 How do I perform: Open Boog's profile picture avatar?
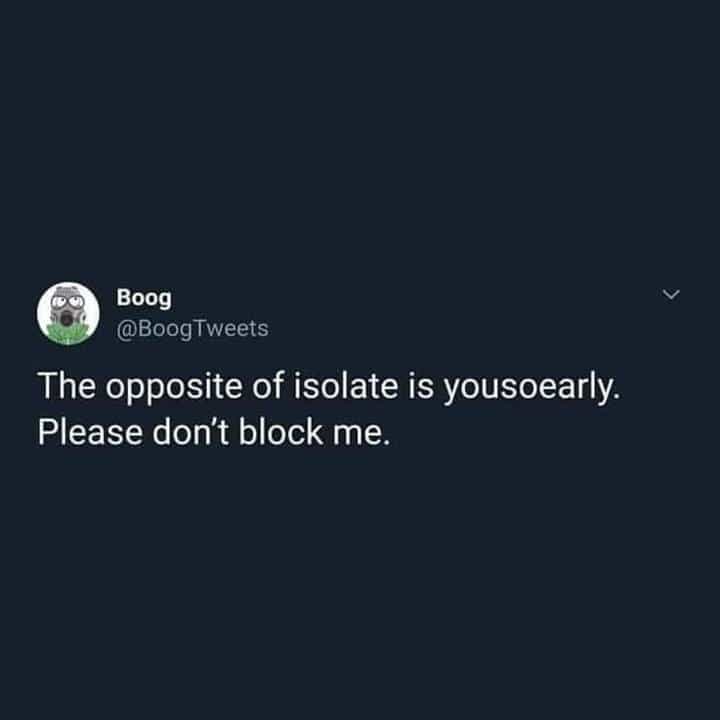pyautogui.click(x=67, y=314)
